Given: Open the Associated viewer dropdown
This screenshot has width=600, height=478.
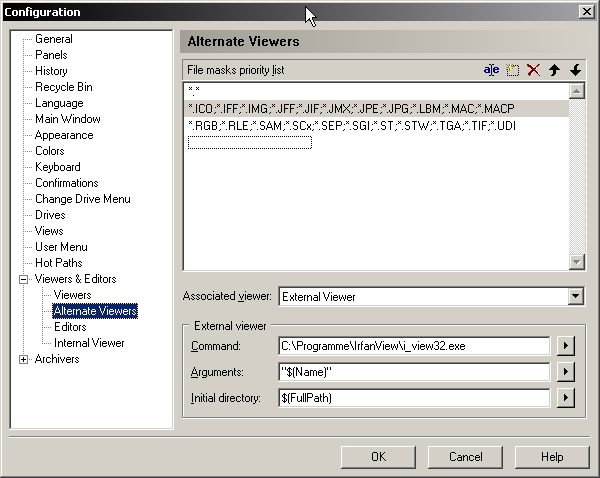Looking at the screenshot, I should (576, 296).
